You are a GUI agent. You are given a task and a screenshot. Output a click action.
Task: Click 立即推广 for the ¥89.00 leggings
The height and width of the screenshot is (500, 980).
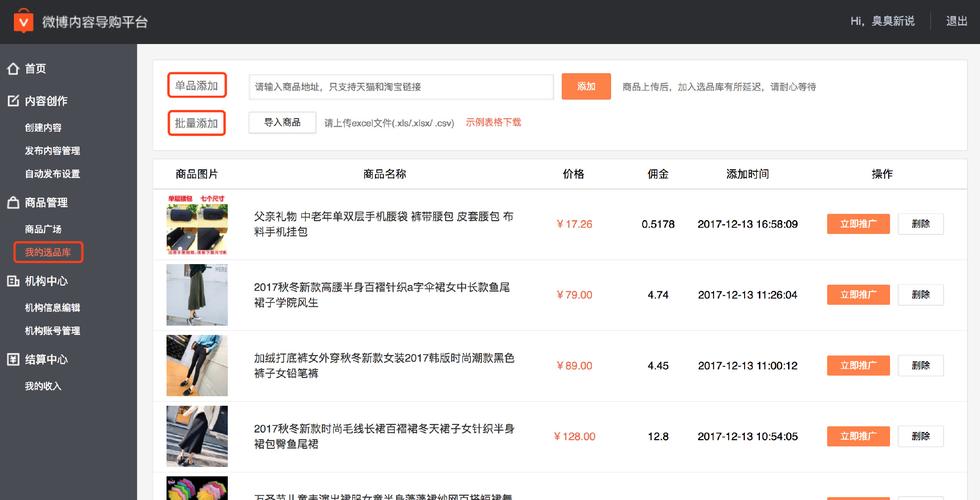[x=858, y=366]
